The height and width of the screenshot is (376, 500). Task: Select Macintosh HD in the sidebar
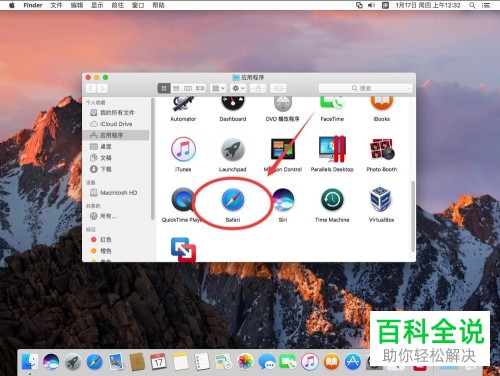[x=117, y=193]
